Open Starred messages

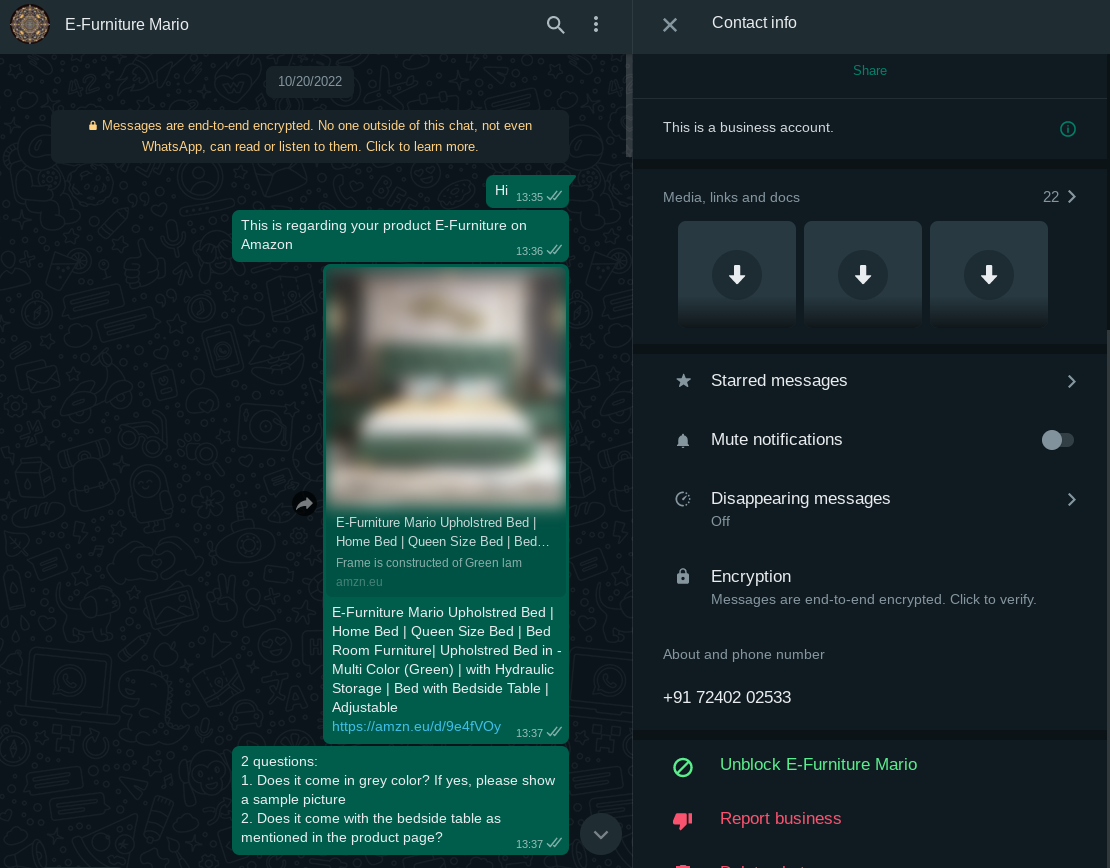(871, 381)
